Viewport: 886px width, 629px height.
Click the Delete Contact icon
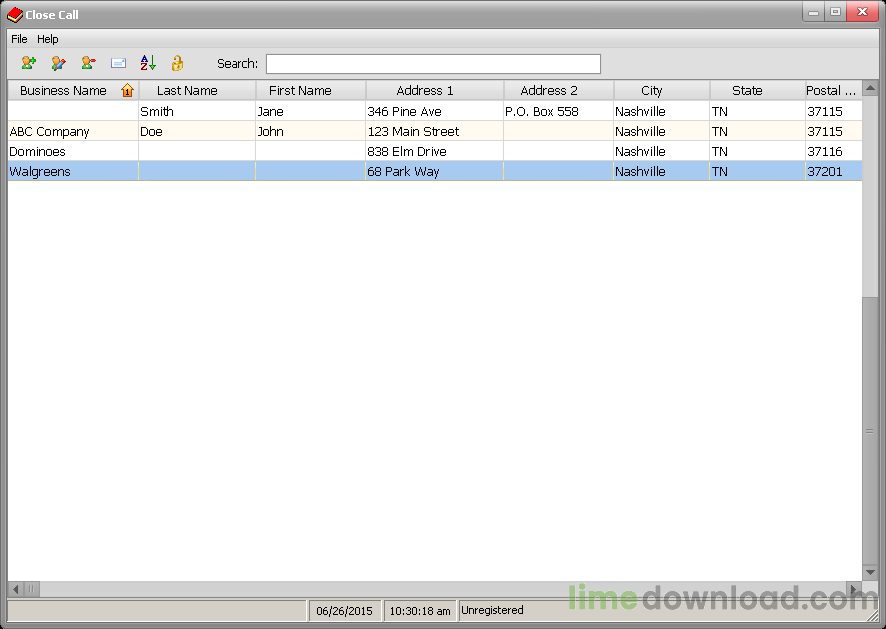pyautogui.click(x=88, y=63)
